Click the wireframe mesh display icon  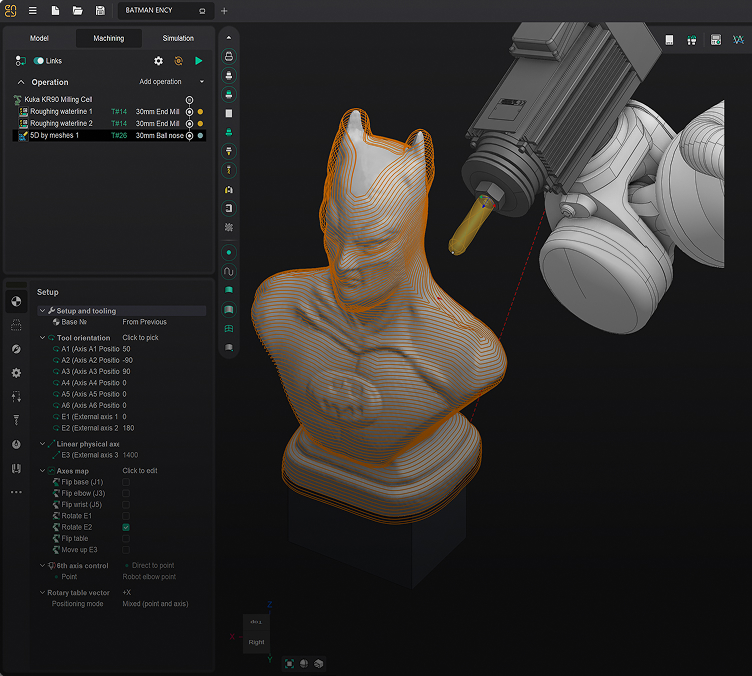pyautogui.click(x=229, y=329)
